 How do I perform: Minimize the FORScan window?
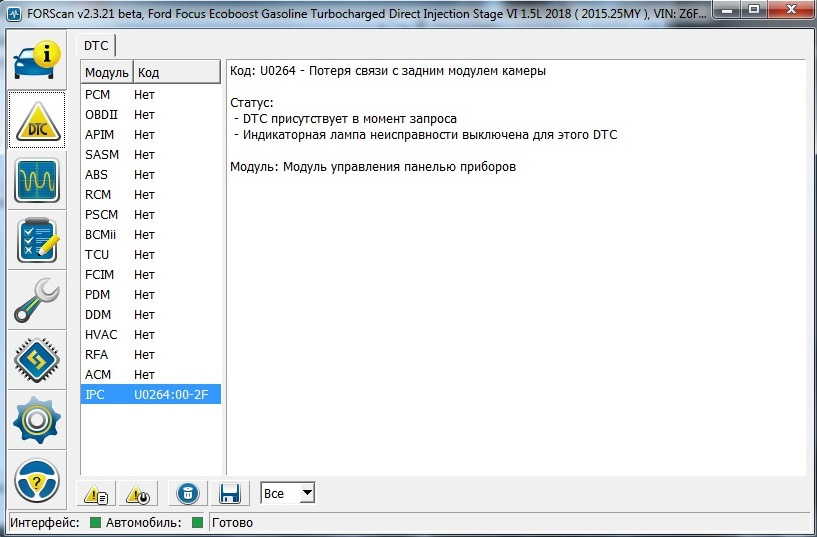(x=728, y=10)
